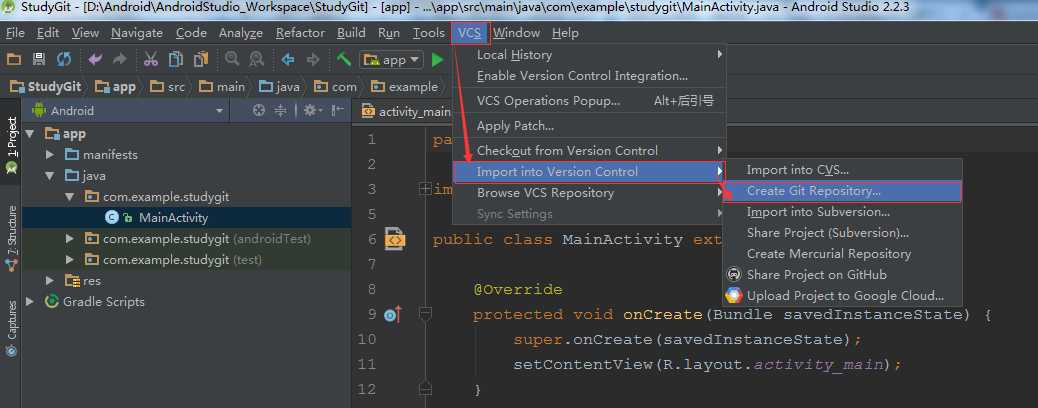Viewport: 1038px width, 408px height.
Task: Click the Collapse All icon in Project panel
Action: [280, 111]
